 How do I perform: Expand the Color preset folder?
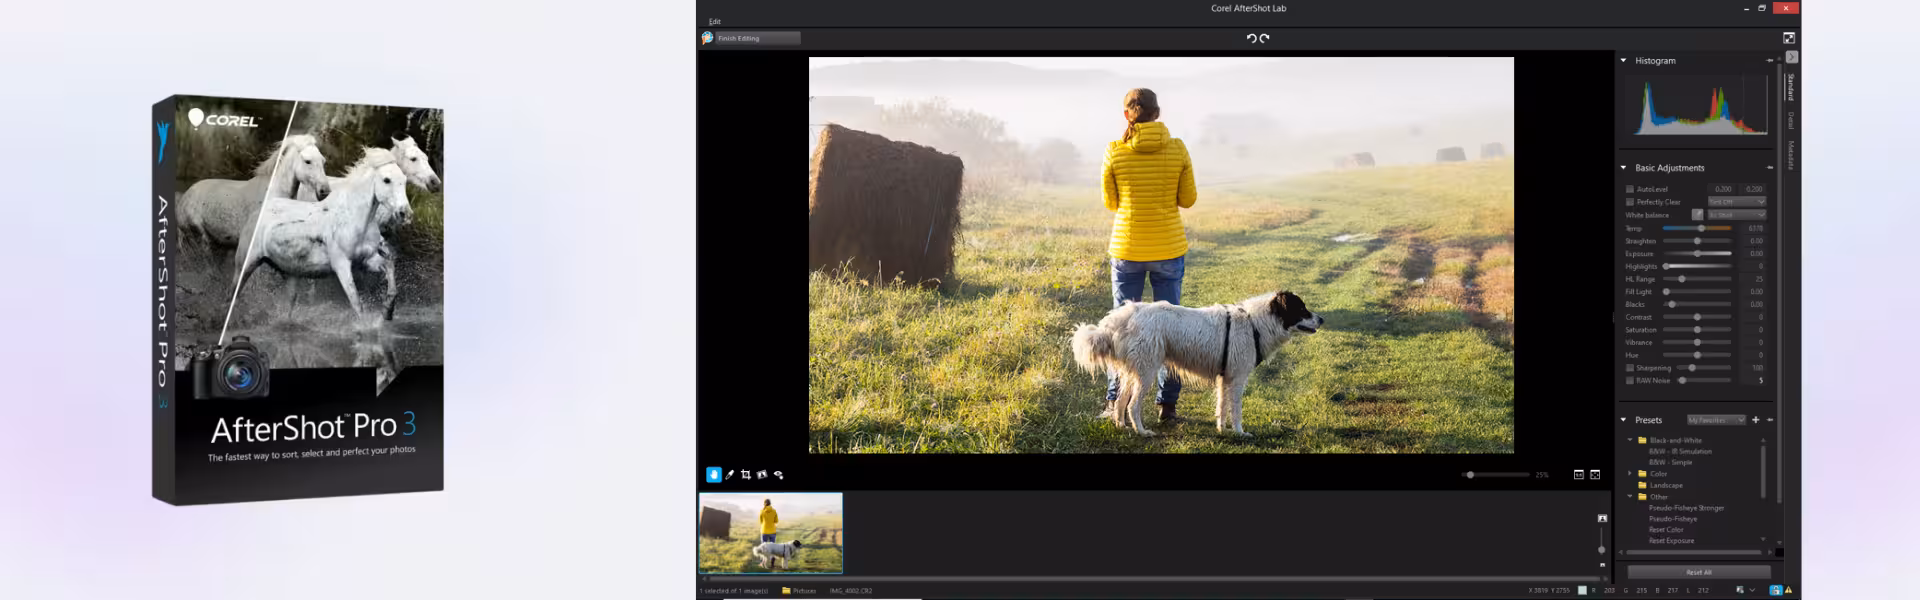click(1630, 474)
